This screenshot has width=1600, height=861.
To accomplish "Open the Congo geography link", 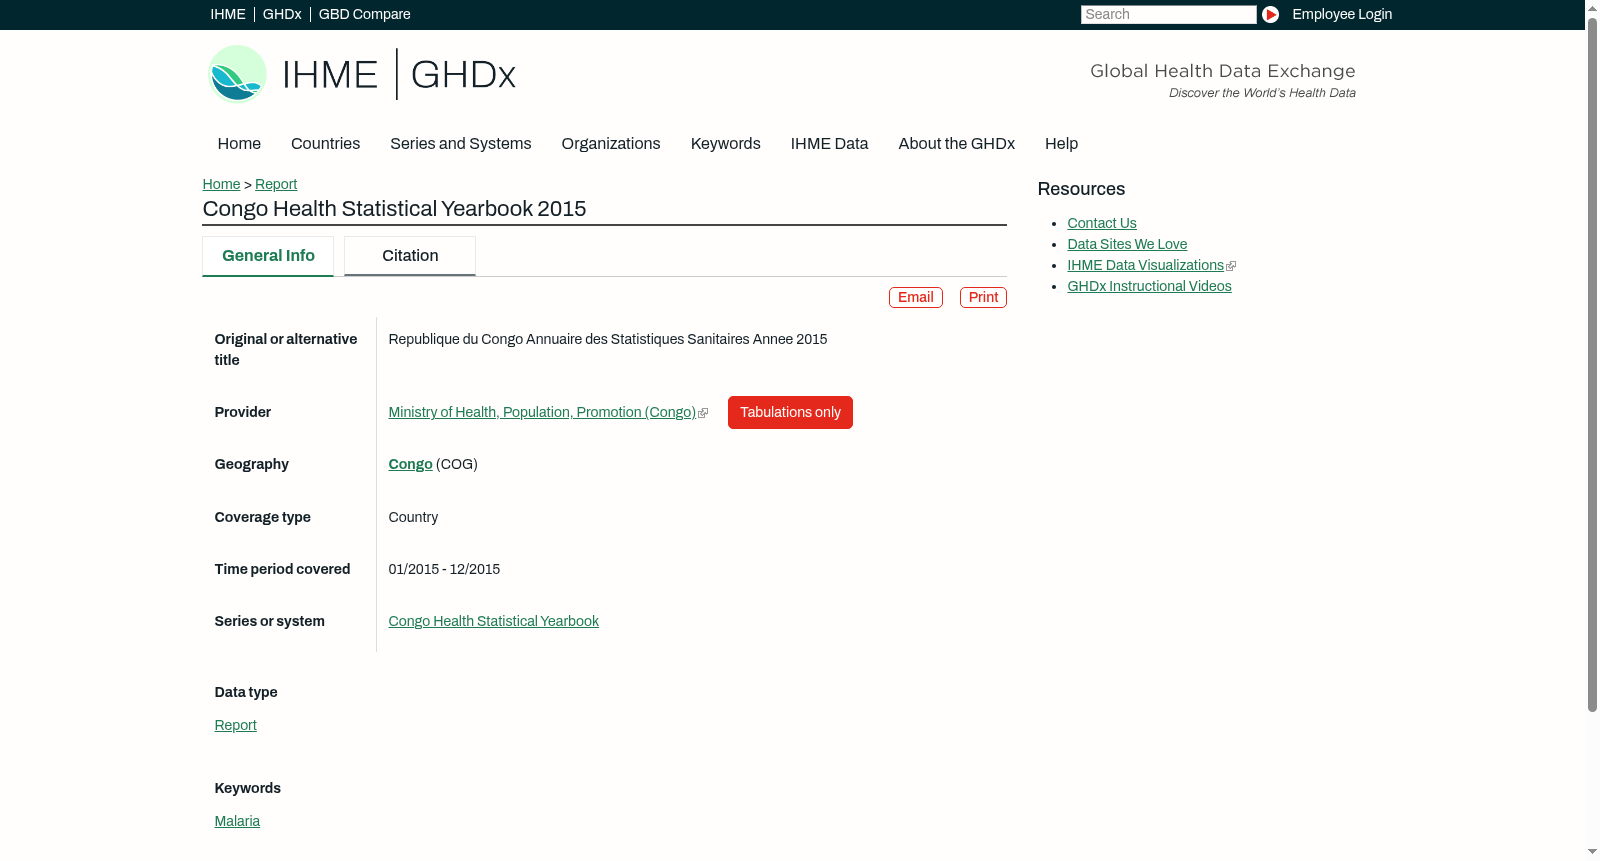I will click(x=411, y=464).
